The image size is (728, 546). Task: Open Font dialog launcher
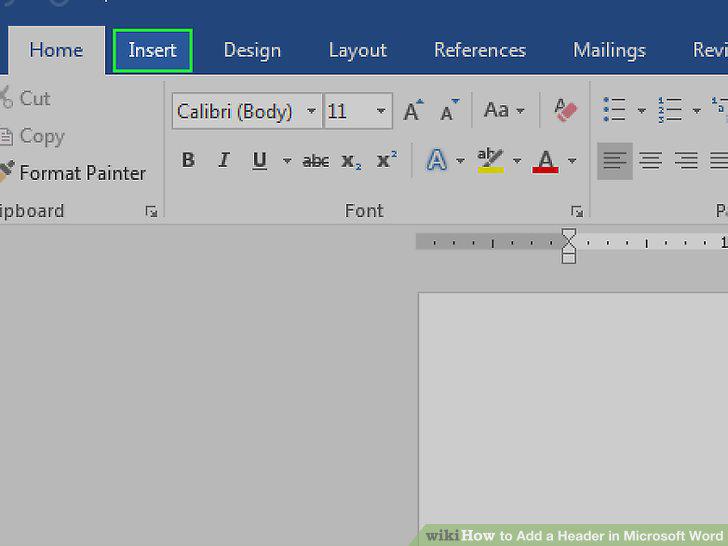577,212
